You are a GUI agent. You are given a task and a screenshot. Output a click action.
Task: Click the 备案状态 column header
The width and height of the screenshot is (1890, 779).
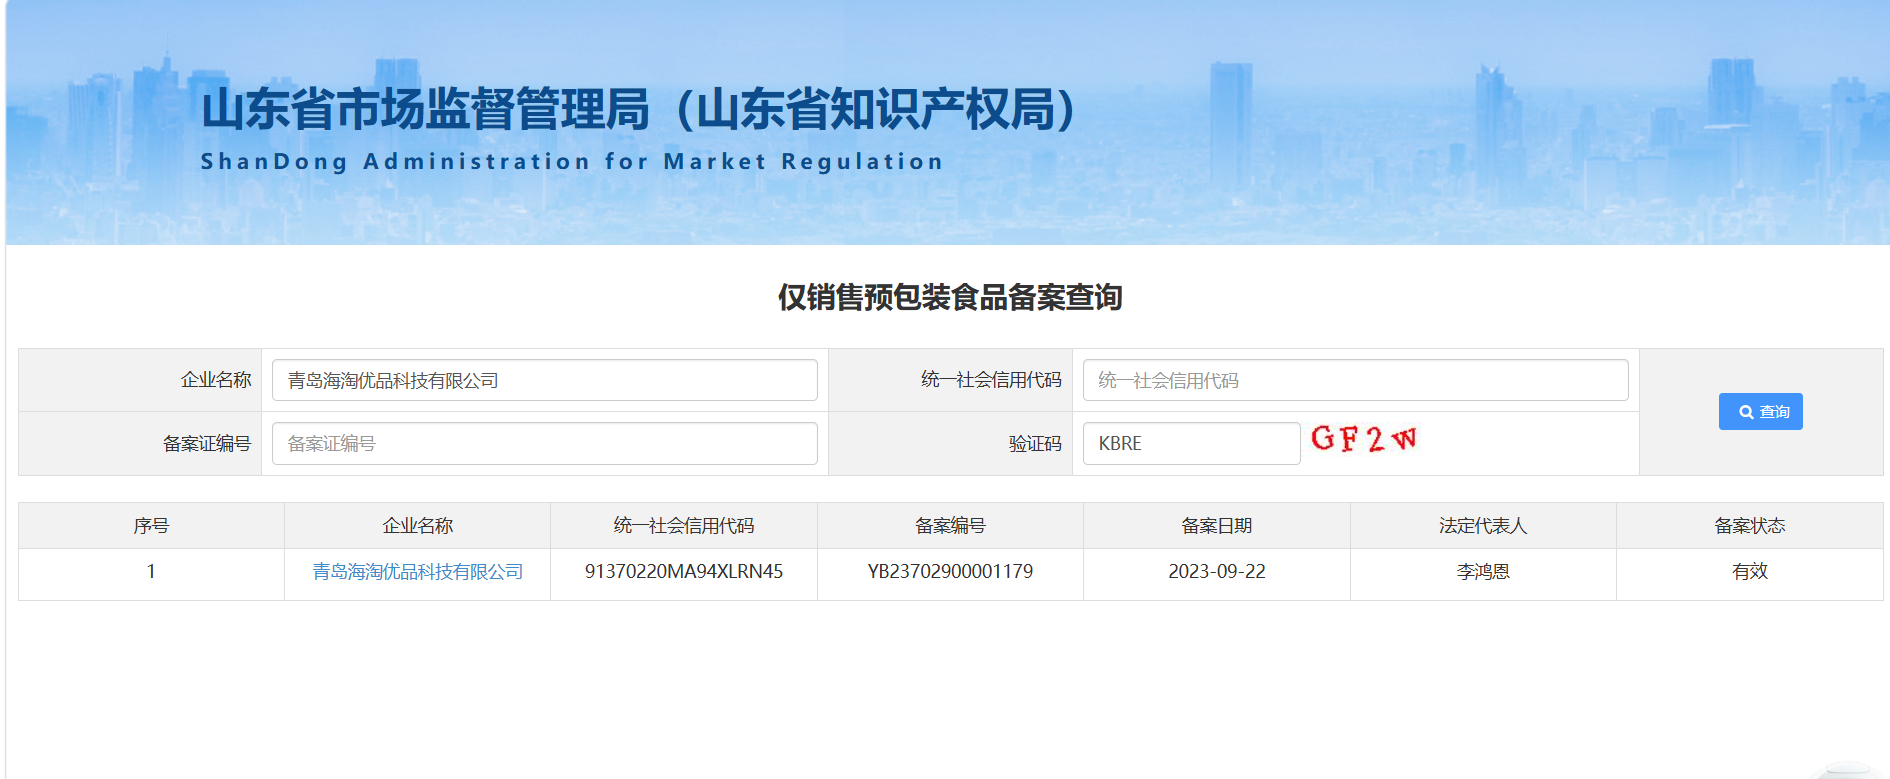(1750, 525)
